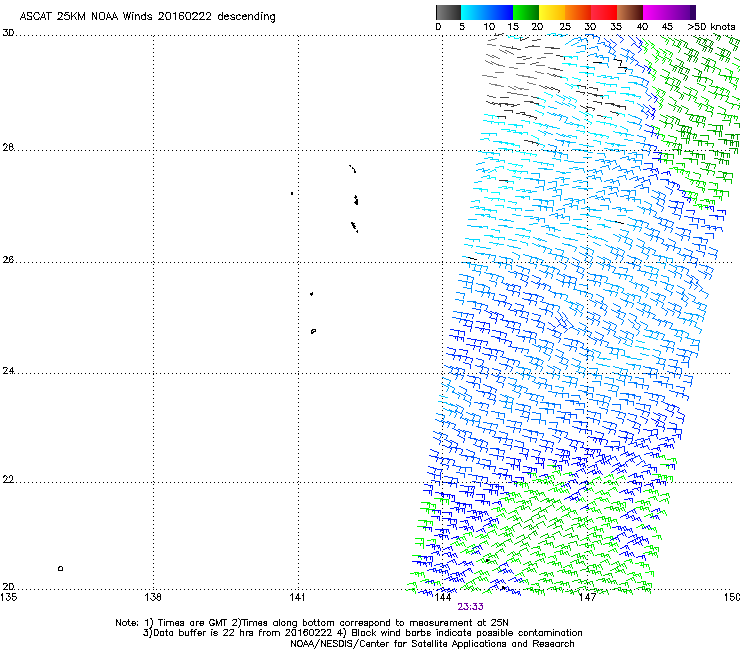Select the latitude axis label '20'
Image resolution: width=740 pixels, height=650 pixels.
8,587
